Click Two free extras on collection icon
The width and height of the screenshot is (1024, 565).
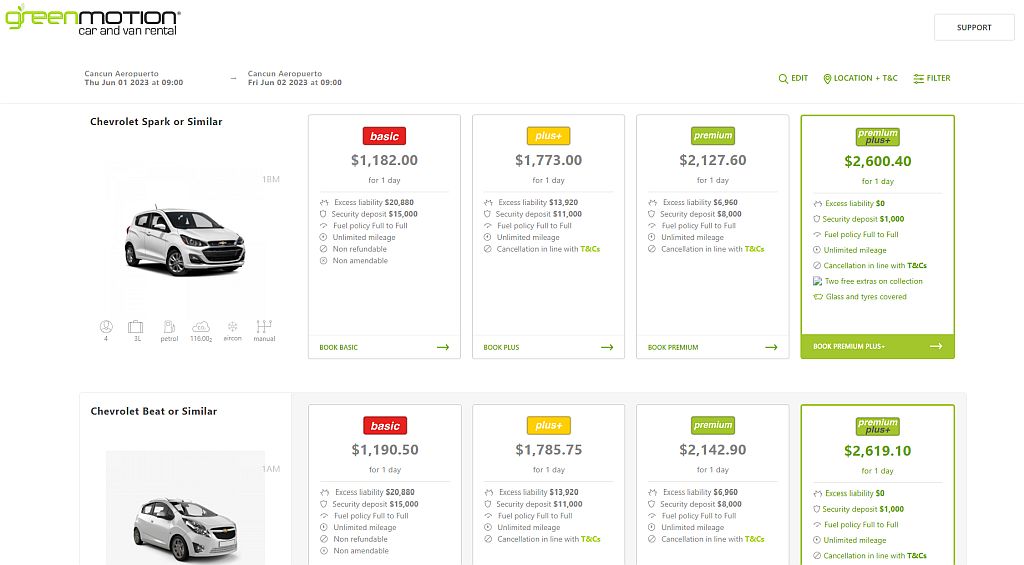coord(817,282)
